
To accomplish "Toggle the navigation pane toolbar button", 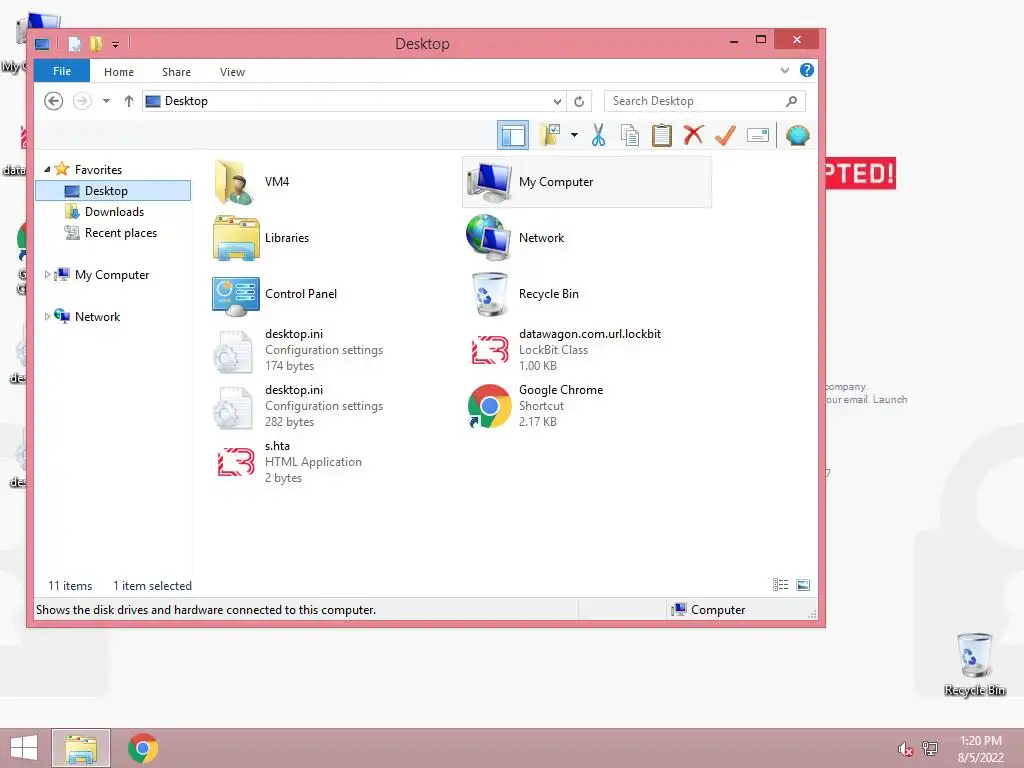I will pyautogui.click(x=513, y=136).
